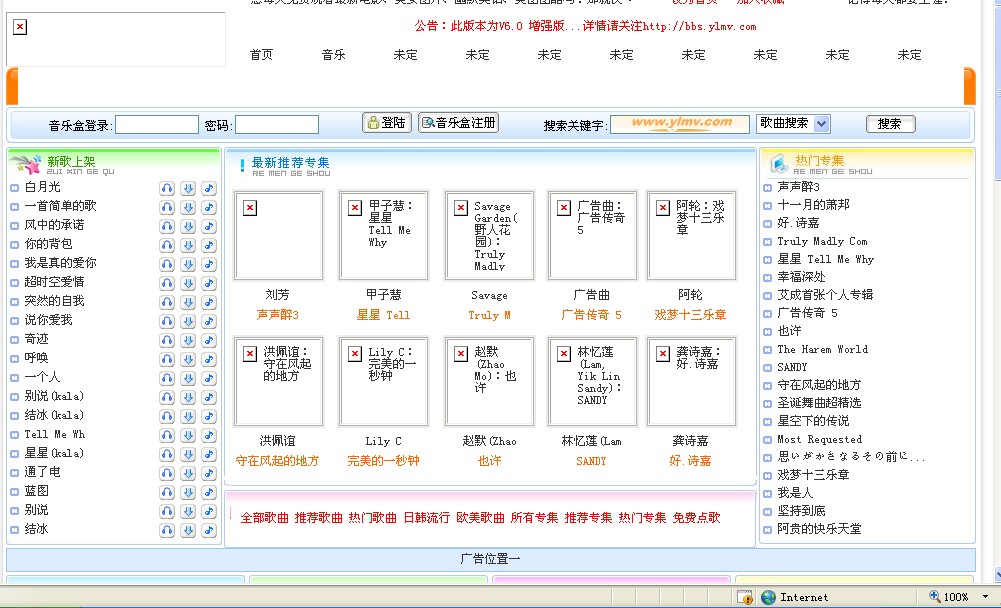1001x608 pixels.
Task: Click the download icon for 星星(kala)
Action: coord(188,454)
